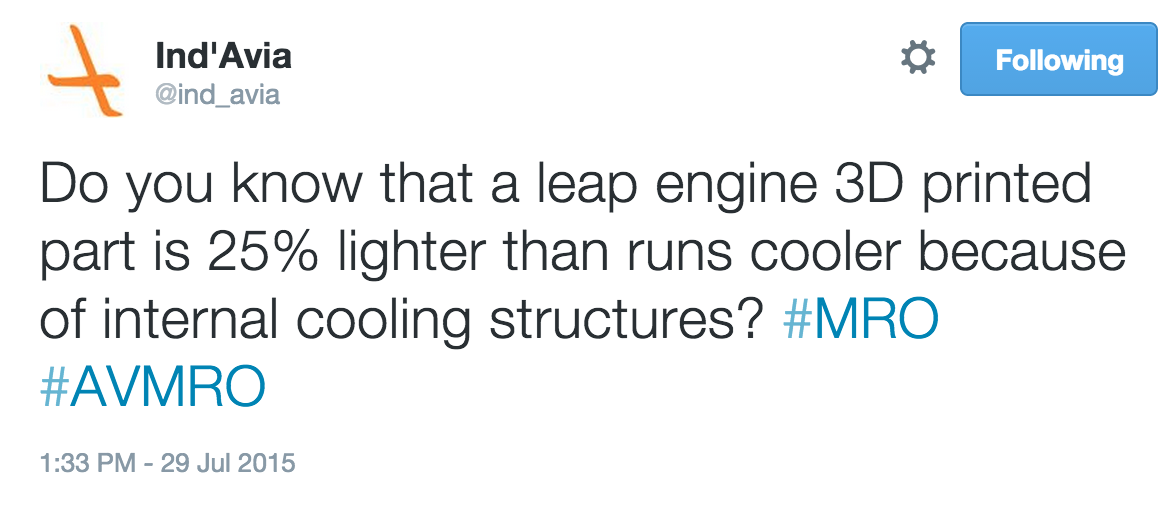Viewport: 1170px width, 508px height.
Task: Unfollow Ind'Avia via the blue button
Action: 1058,60
